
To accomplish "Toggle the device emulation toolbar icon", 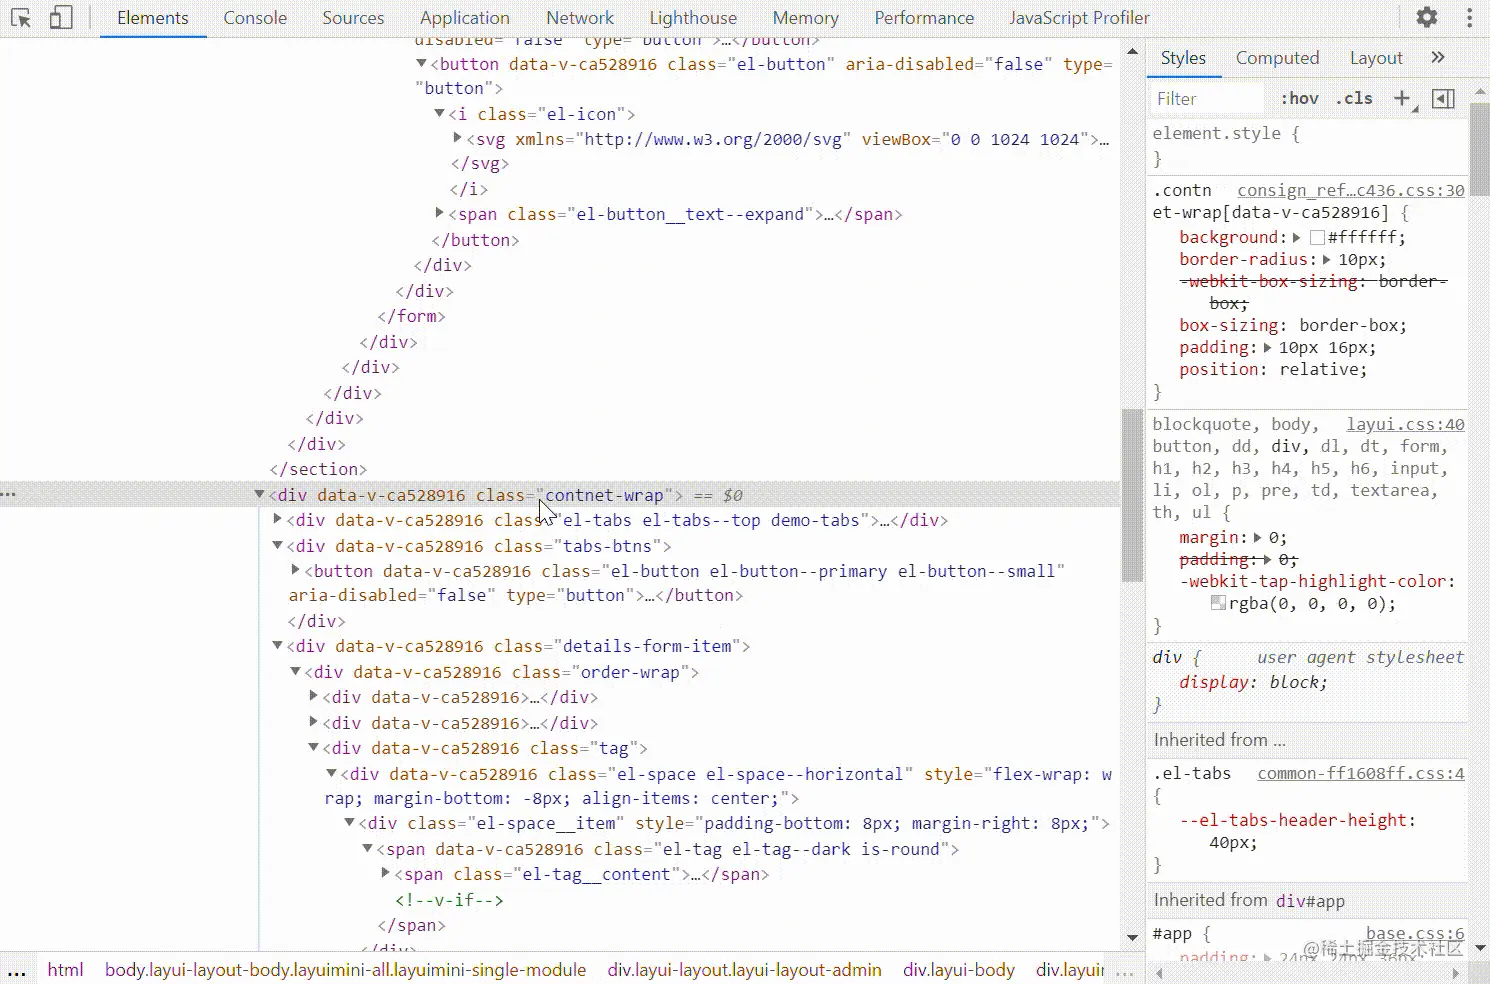I will tap(60, 17).
